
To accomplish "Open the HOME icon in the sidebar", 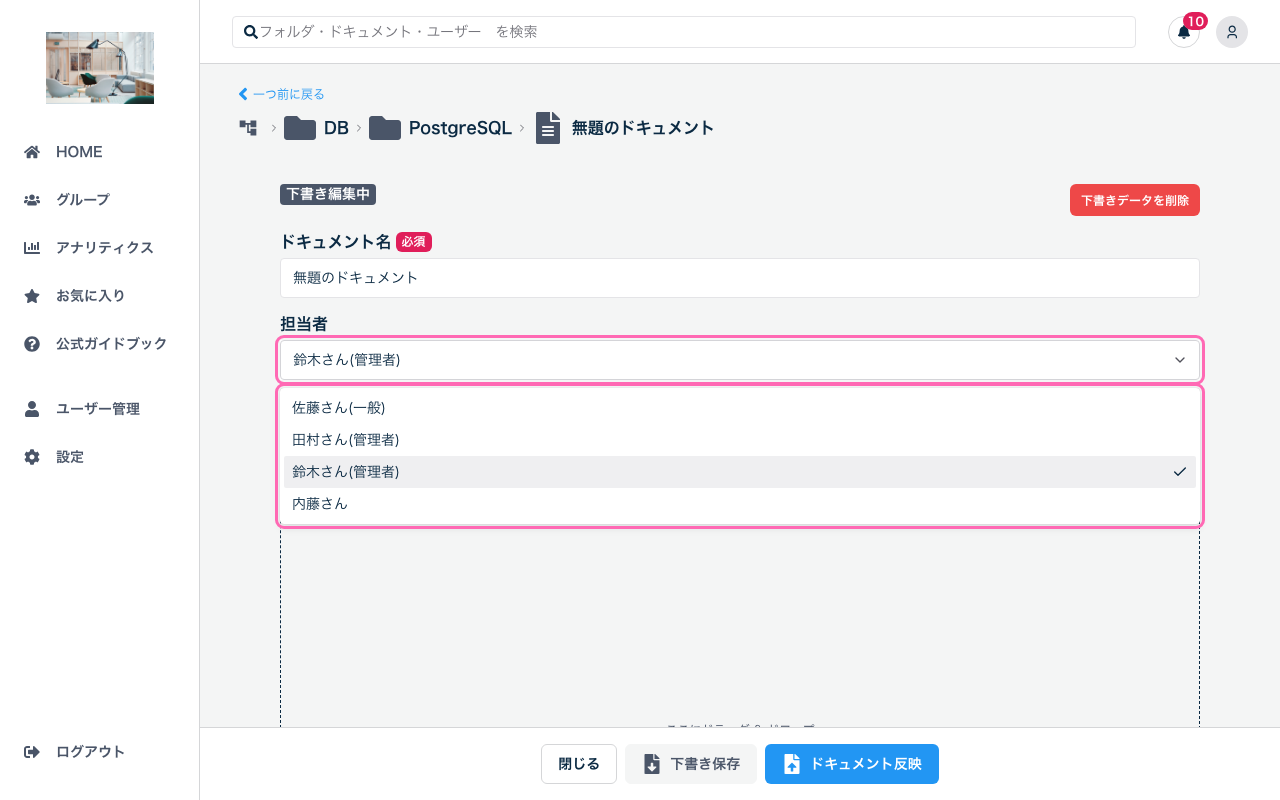I will pos(31,151).
